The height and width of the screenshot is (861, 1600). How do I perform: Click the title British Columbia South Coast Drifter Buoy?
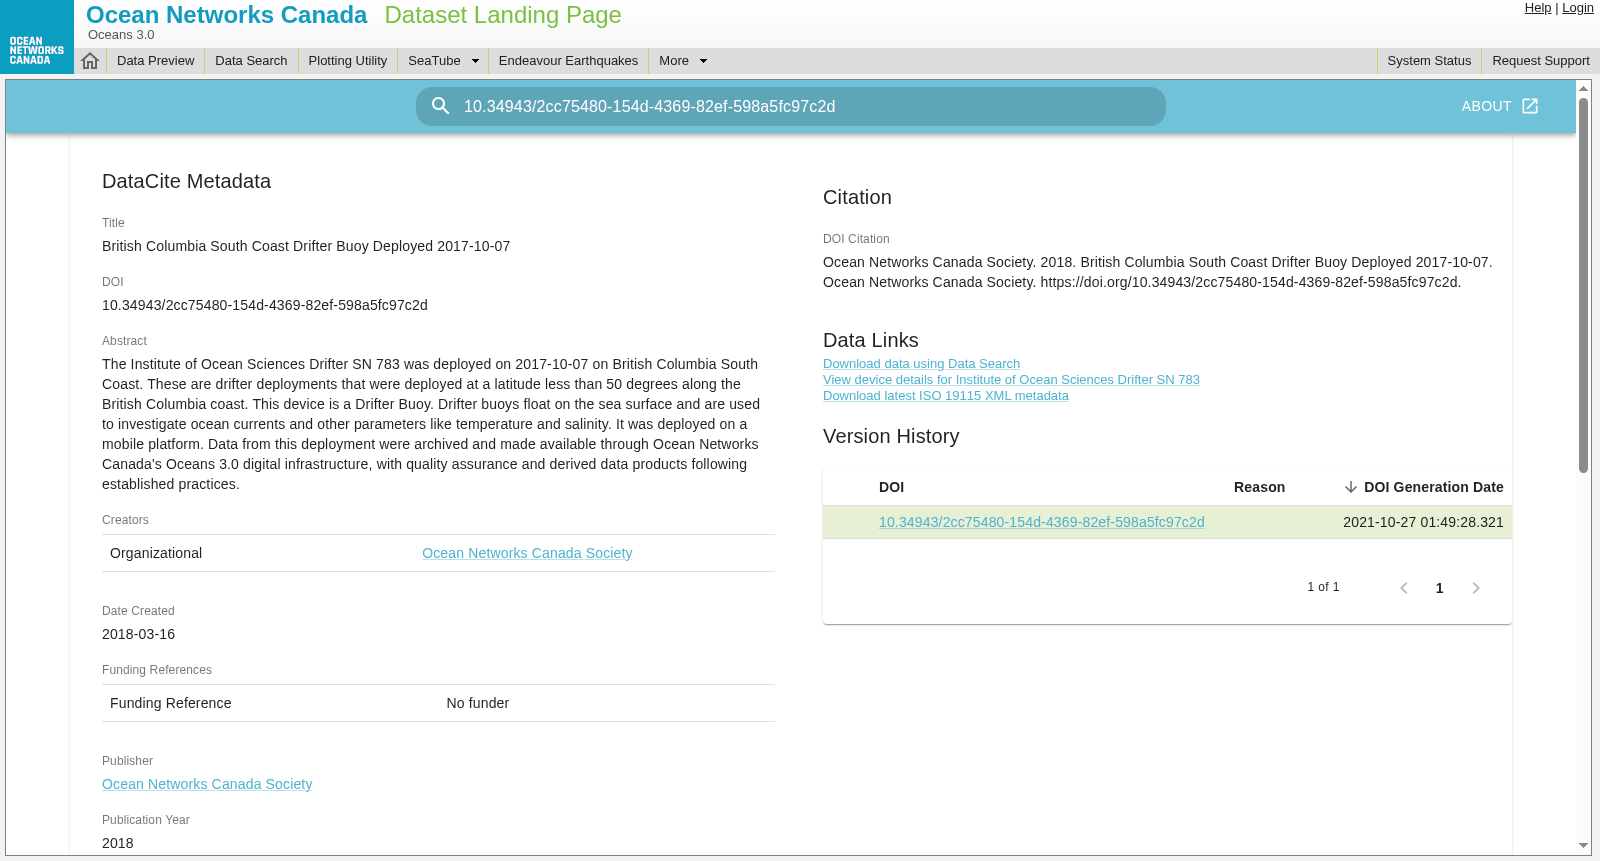tap(306, 246)
